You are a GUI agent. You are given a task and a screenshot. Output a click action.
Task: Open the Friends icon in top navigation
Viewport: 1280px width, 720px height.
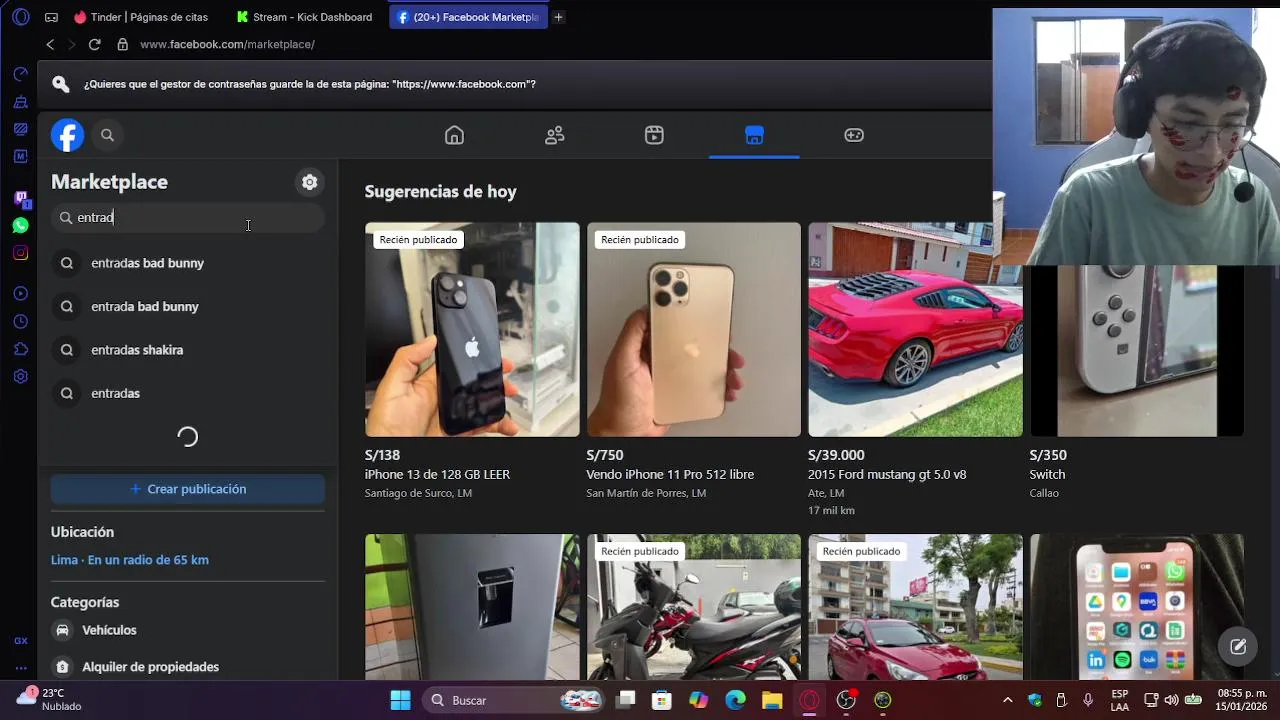[x=554, y=135]
